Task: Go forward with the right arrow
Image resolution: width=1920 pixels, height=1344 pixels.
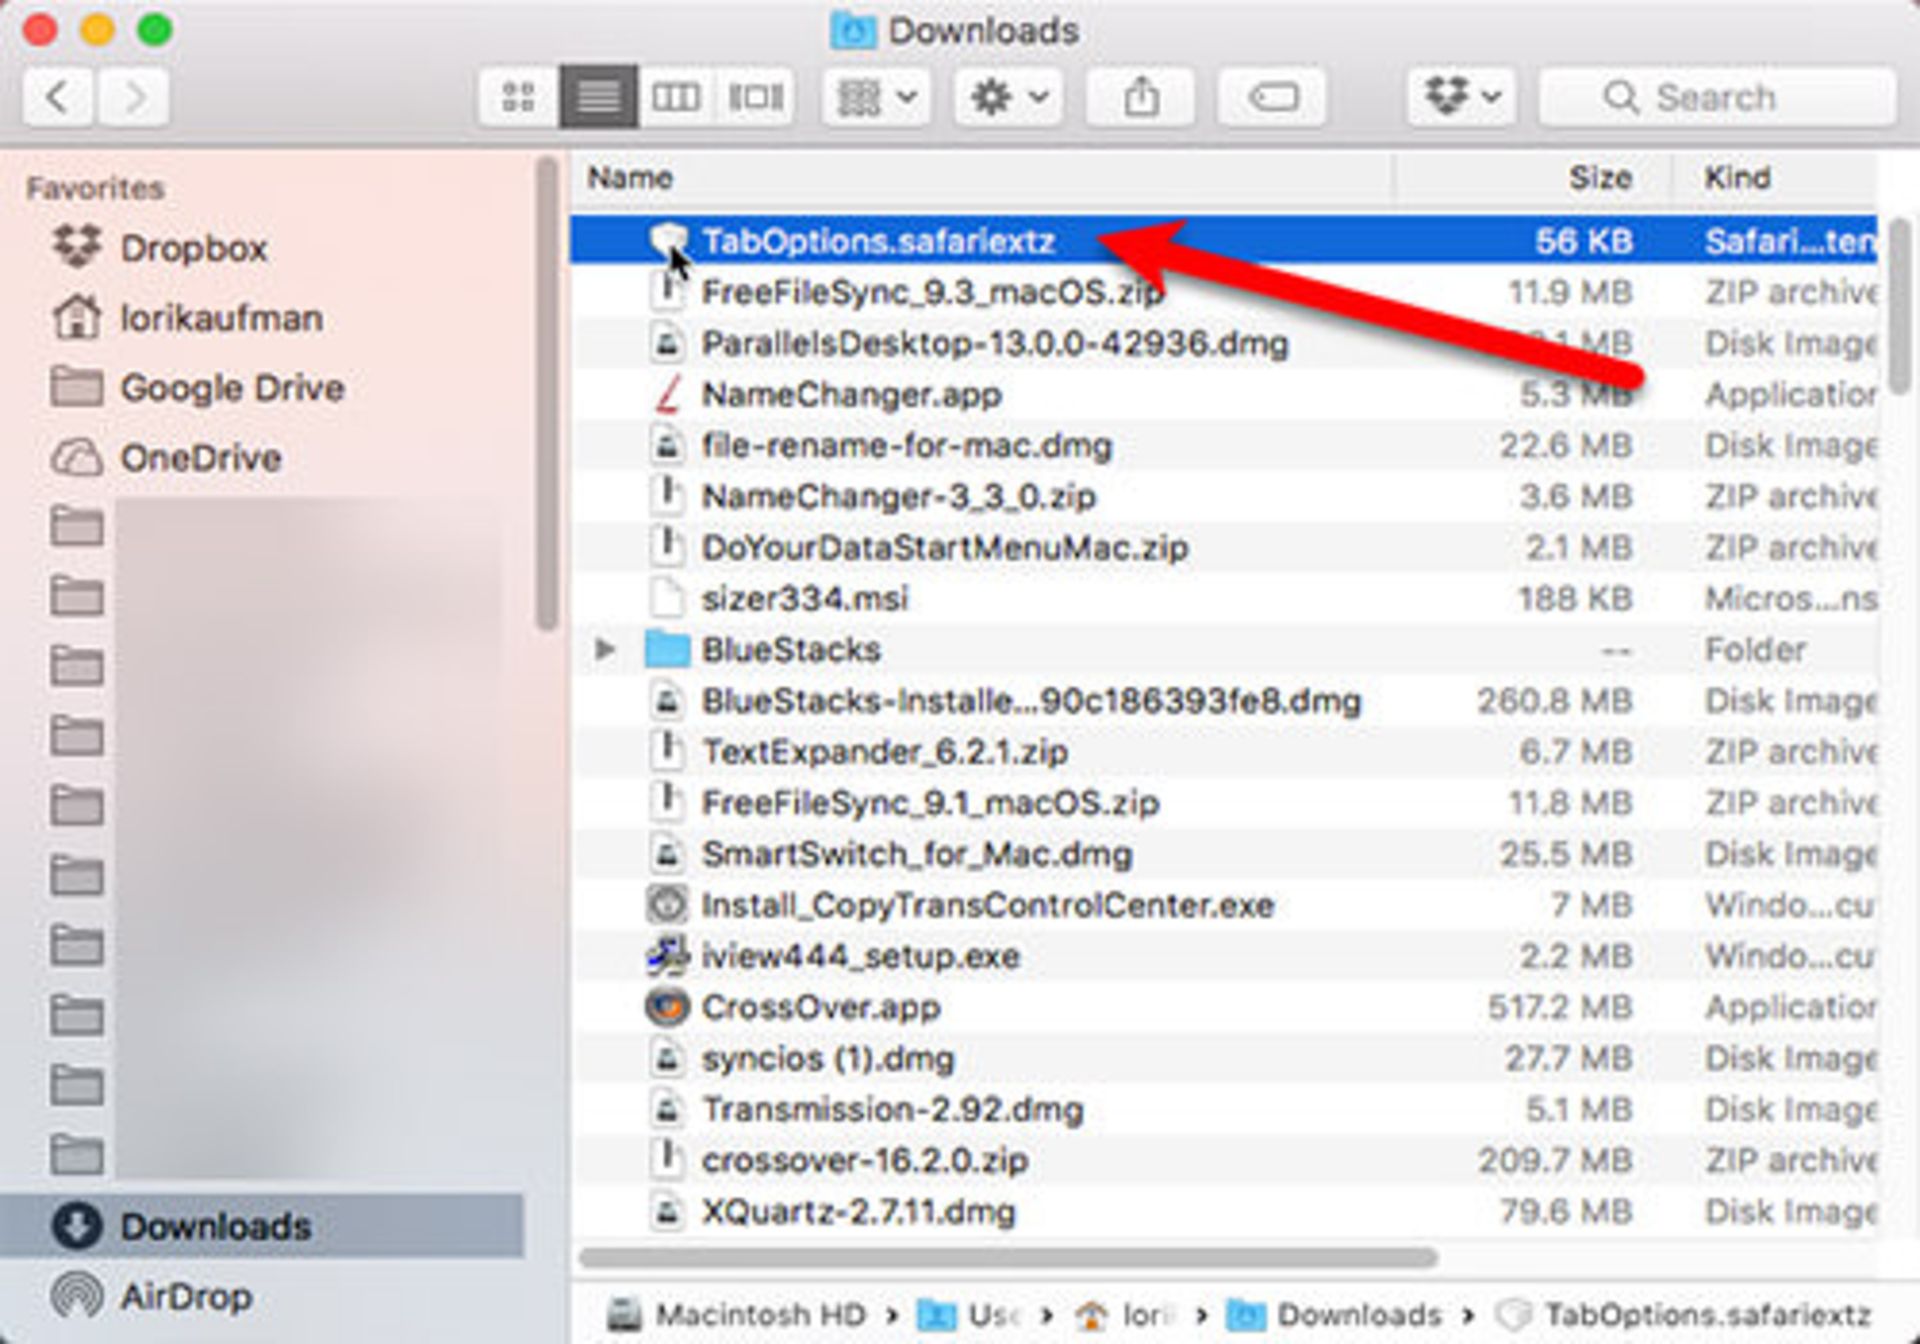Action: pos(133,97)
